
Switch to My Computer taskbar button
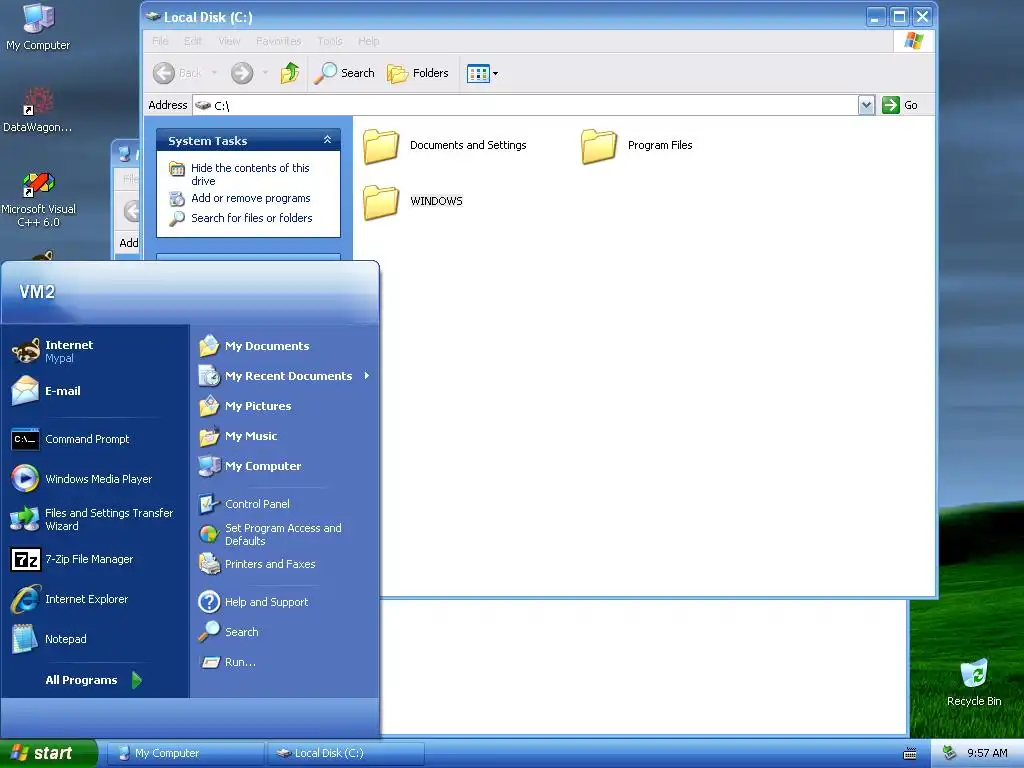[x=184, y=753]
